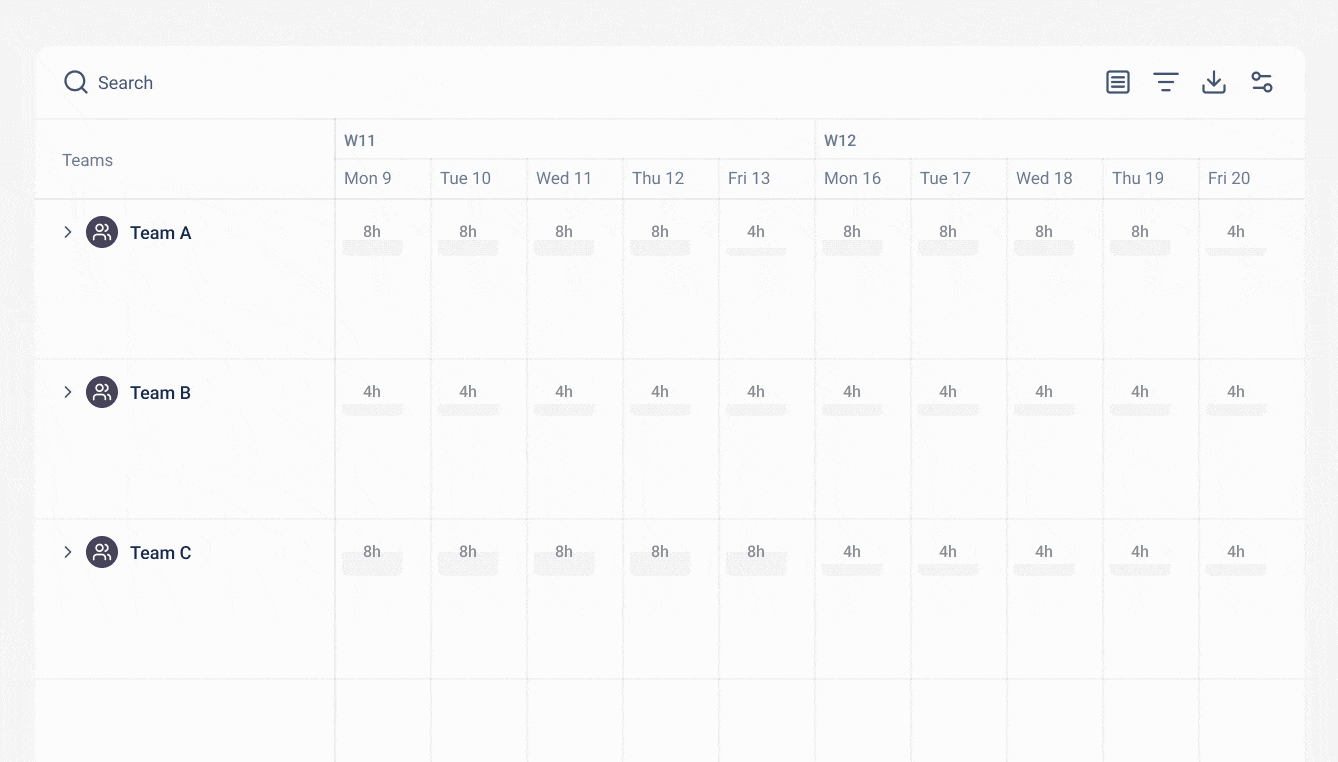Select the Thu 19 day header
Screen dimensions: 1338x762
tap(1138, 178)
